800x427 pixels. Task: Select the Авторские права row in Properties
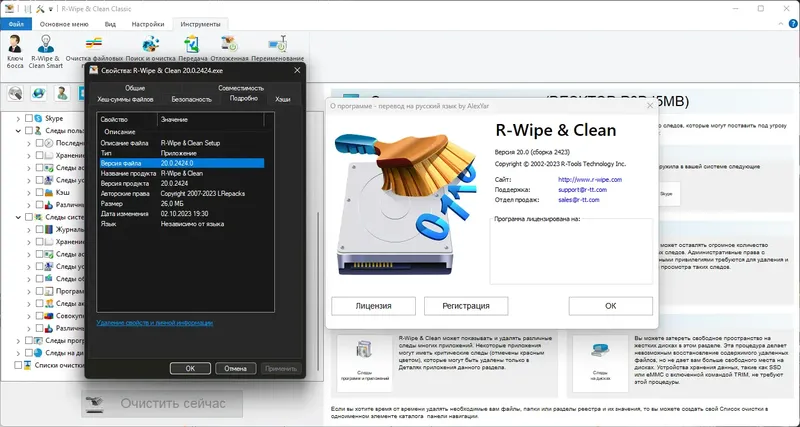182,193
